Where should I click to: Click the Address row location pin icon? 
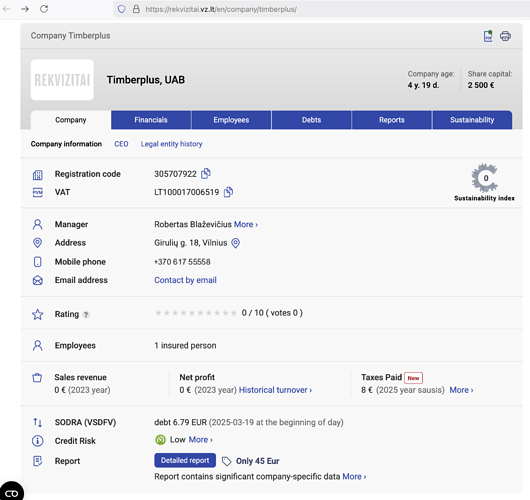tap(38, 243)
